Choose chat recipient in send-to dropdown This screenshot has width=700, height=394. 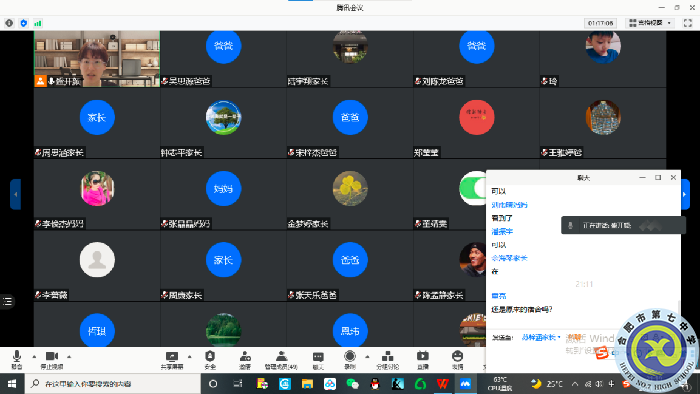point(541,337)
